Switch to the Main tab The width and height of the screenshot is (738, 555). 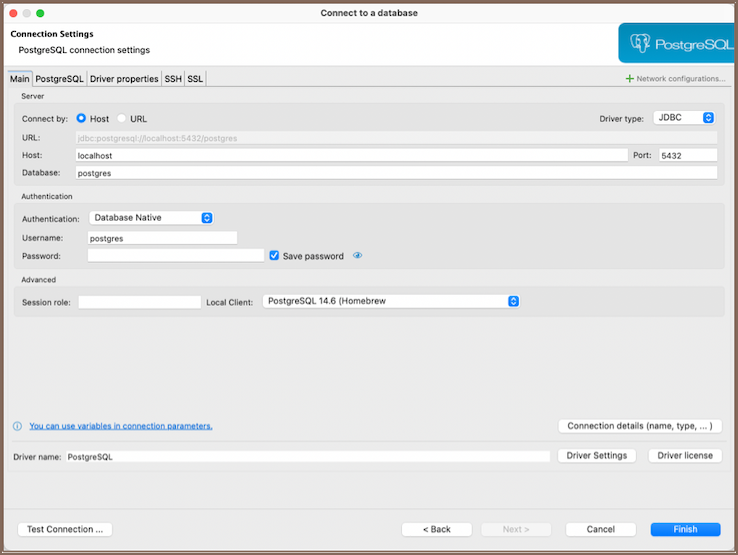20,79
